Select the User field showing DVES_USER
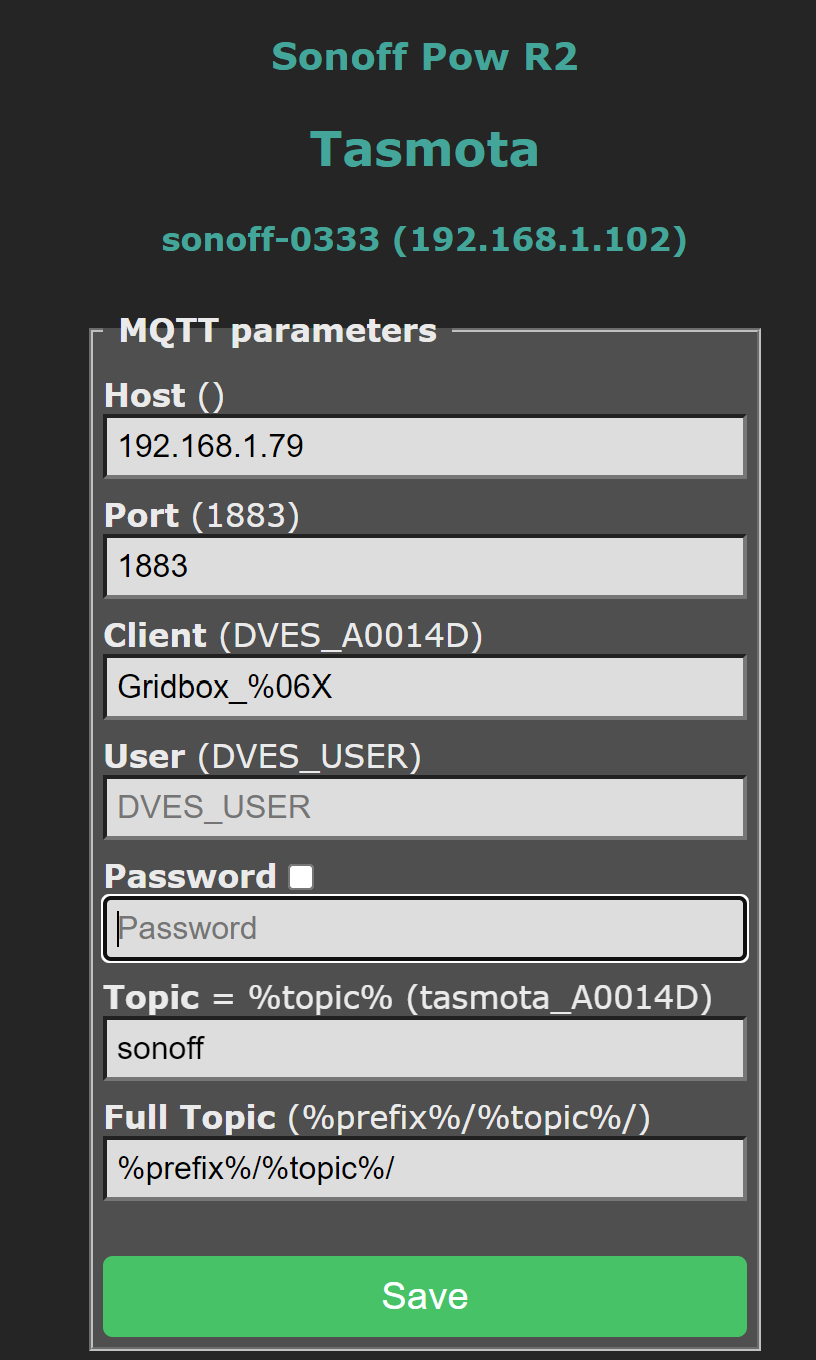Viewport: 816px width, 1360px height. pyautogui.click(x=424, y=807)
